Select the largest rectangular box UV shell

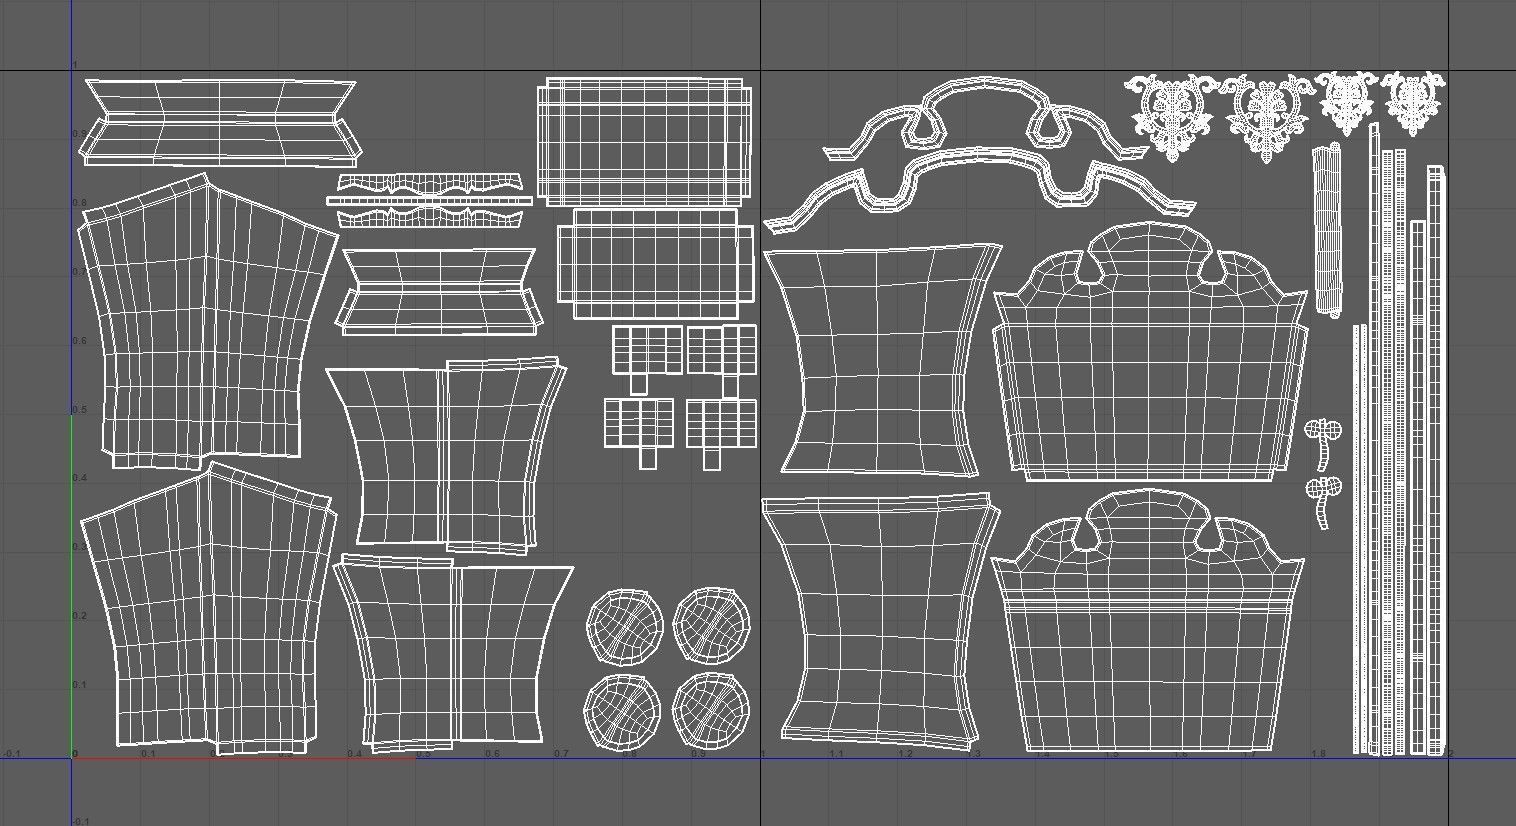pyautogui.click(x=645, y=141)
